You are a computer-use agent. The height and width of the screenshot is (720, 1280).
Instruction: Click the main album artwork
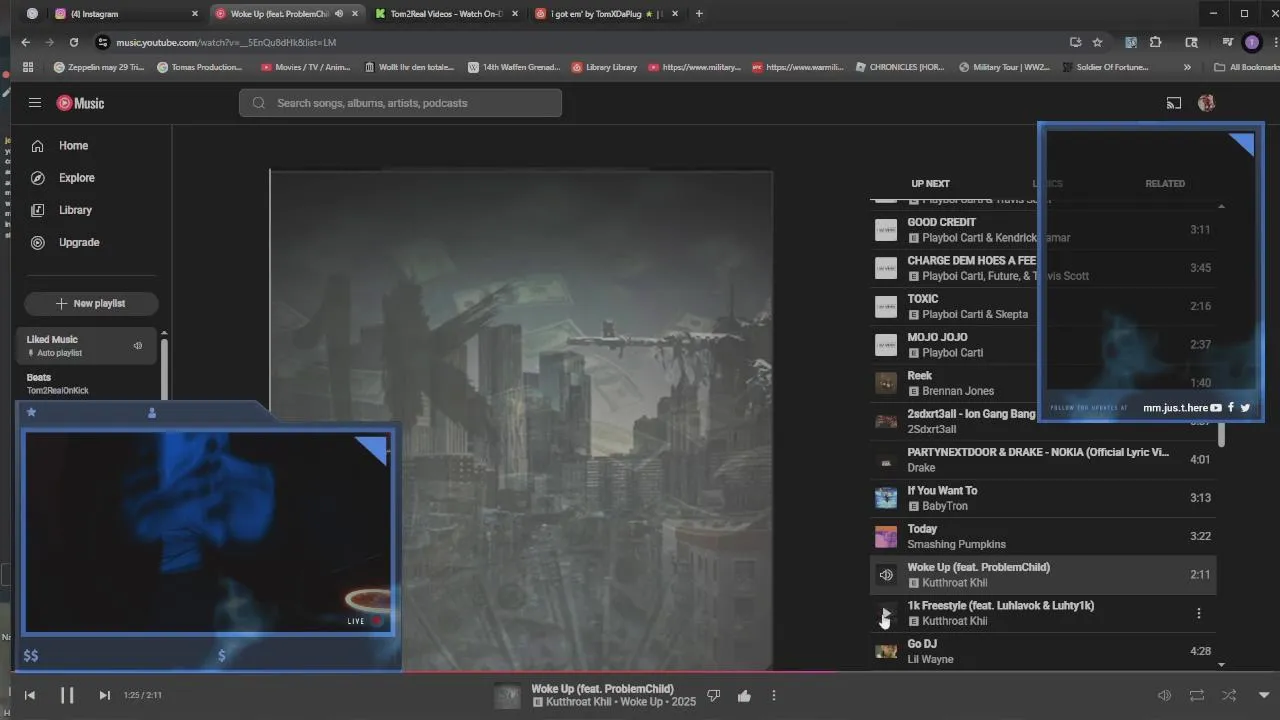[521, 420]
